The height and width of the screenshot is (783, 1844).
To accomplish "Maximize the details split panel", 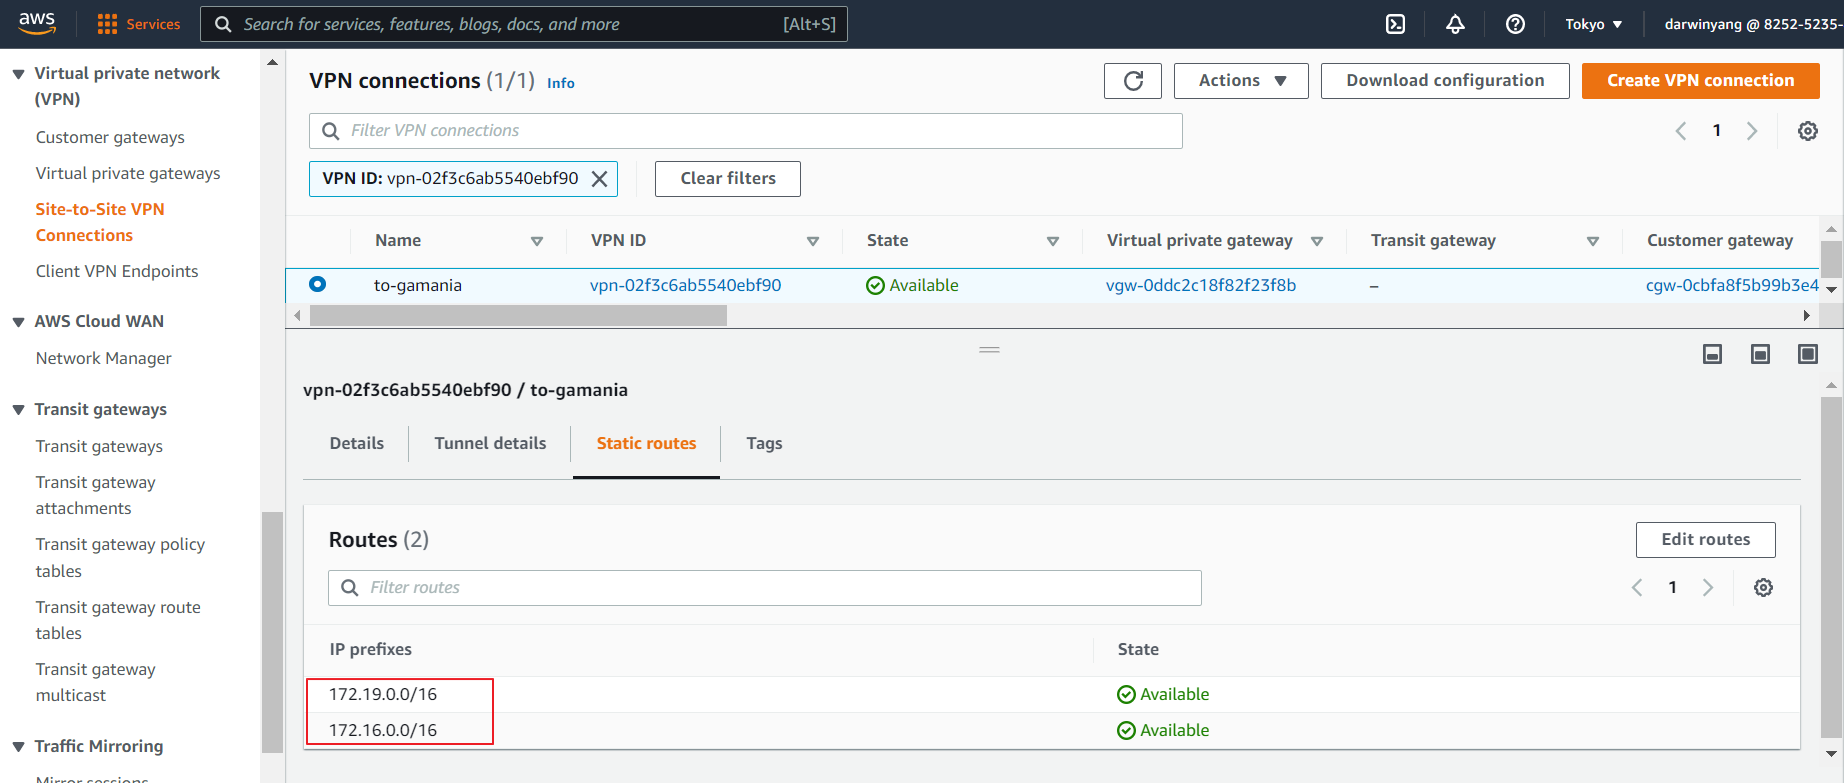I will click(1807, 354).
